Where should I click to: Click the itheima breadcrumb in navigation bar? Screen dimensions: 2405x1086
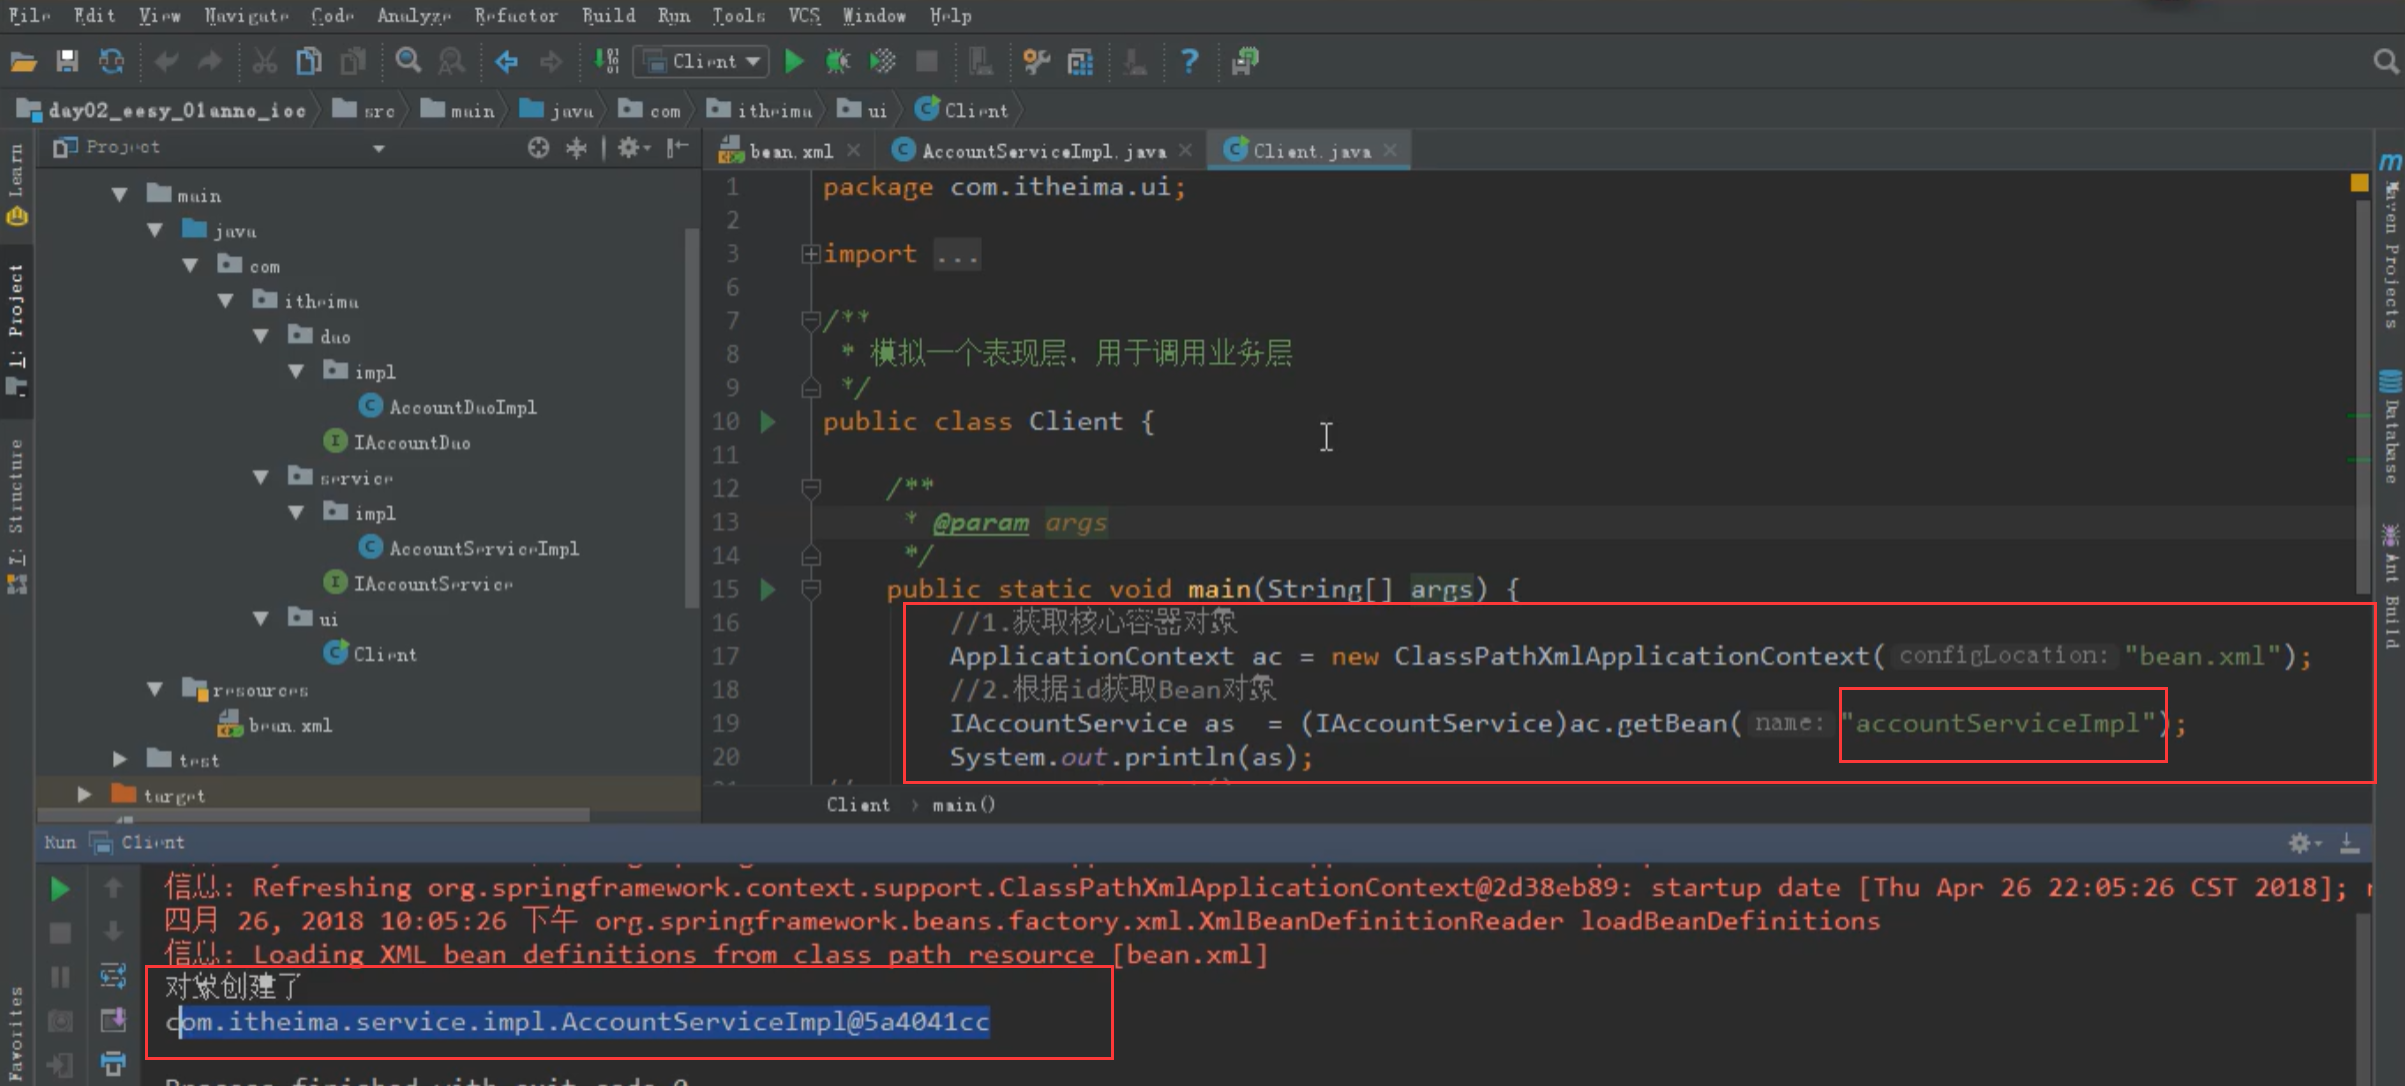point(773,111)
